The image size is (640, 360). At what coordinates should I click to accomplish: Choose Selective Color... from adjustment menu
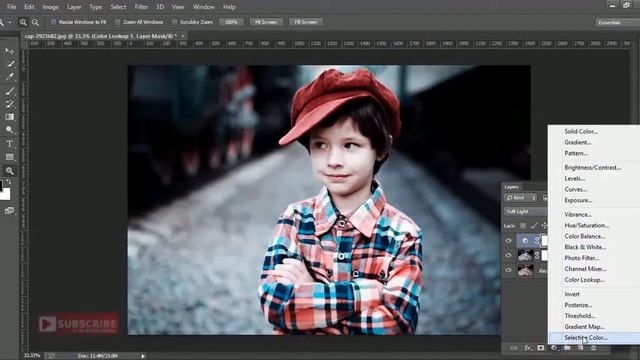click(594, 338)
